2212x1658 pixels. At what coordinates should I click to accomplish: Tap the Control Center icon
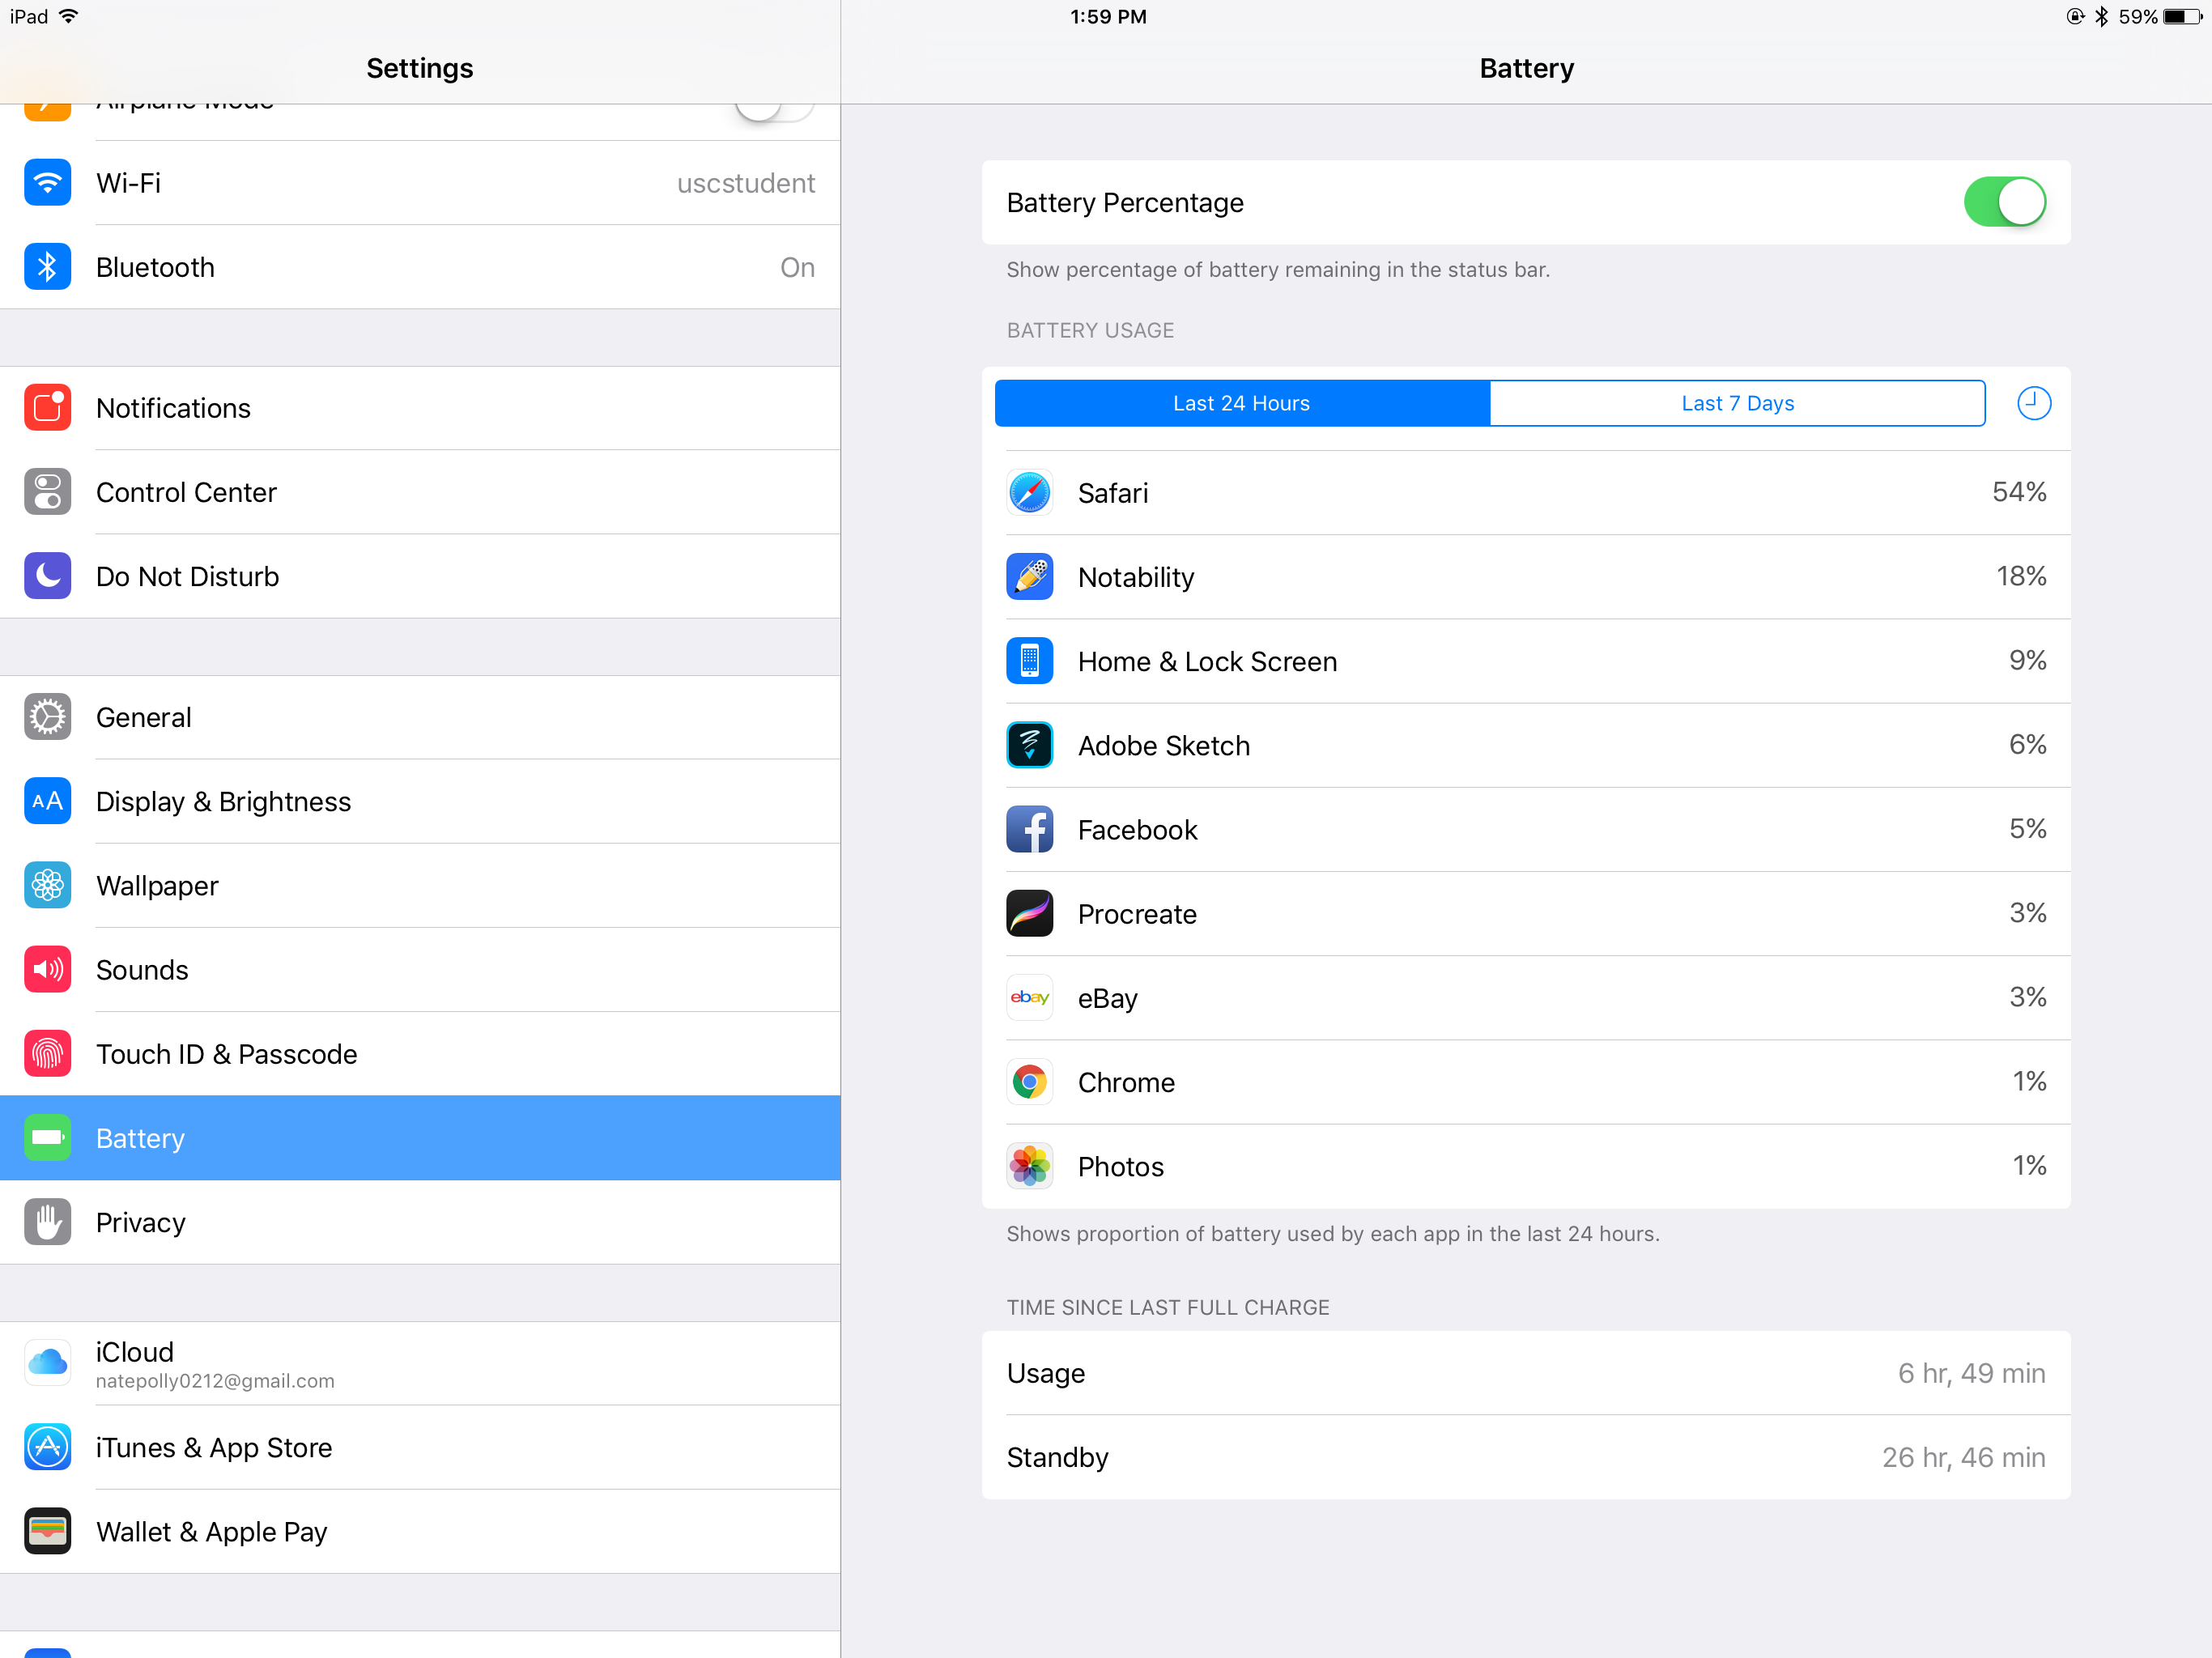(x=47, y=492)
